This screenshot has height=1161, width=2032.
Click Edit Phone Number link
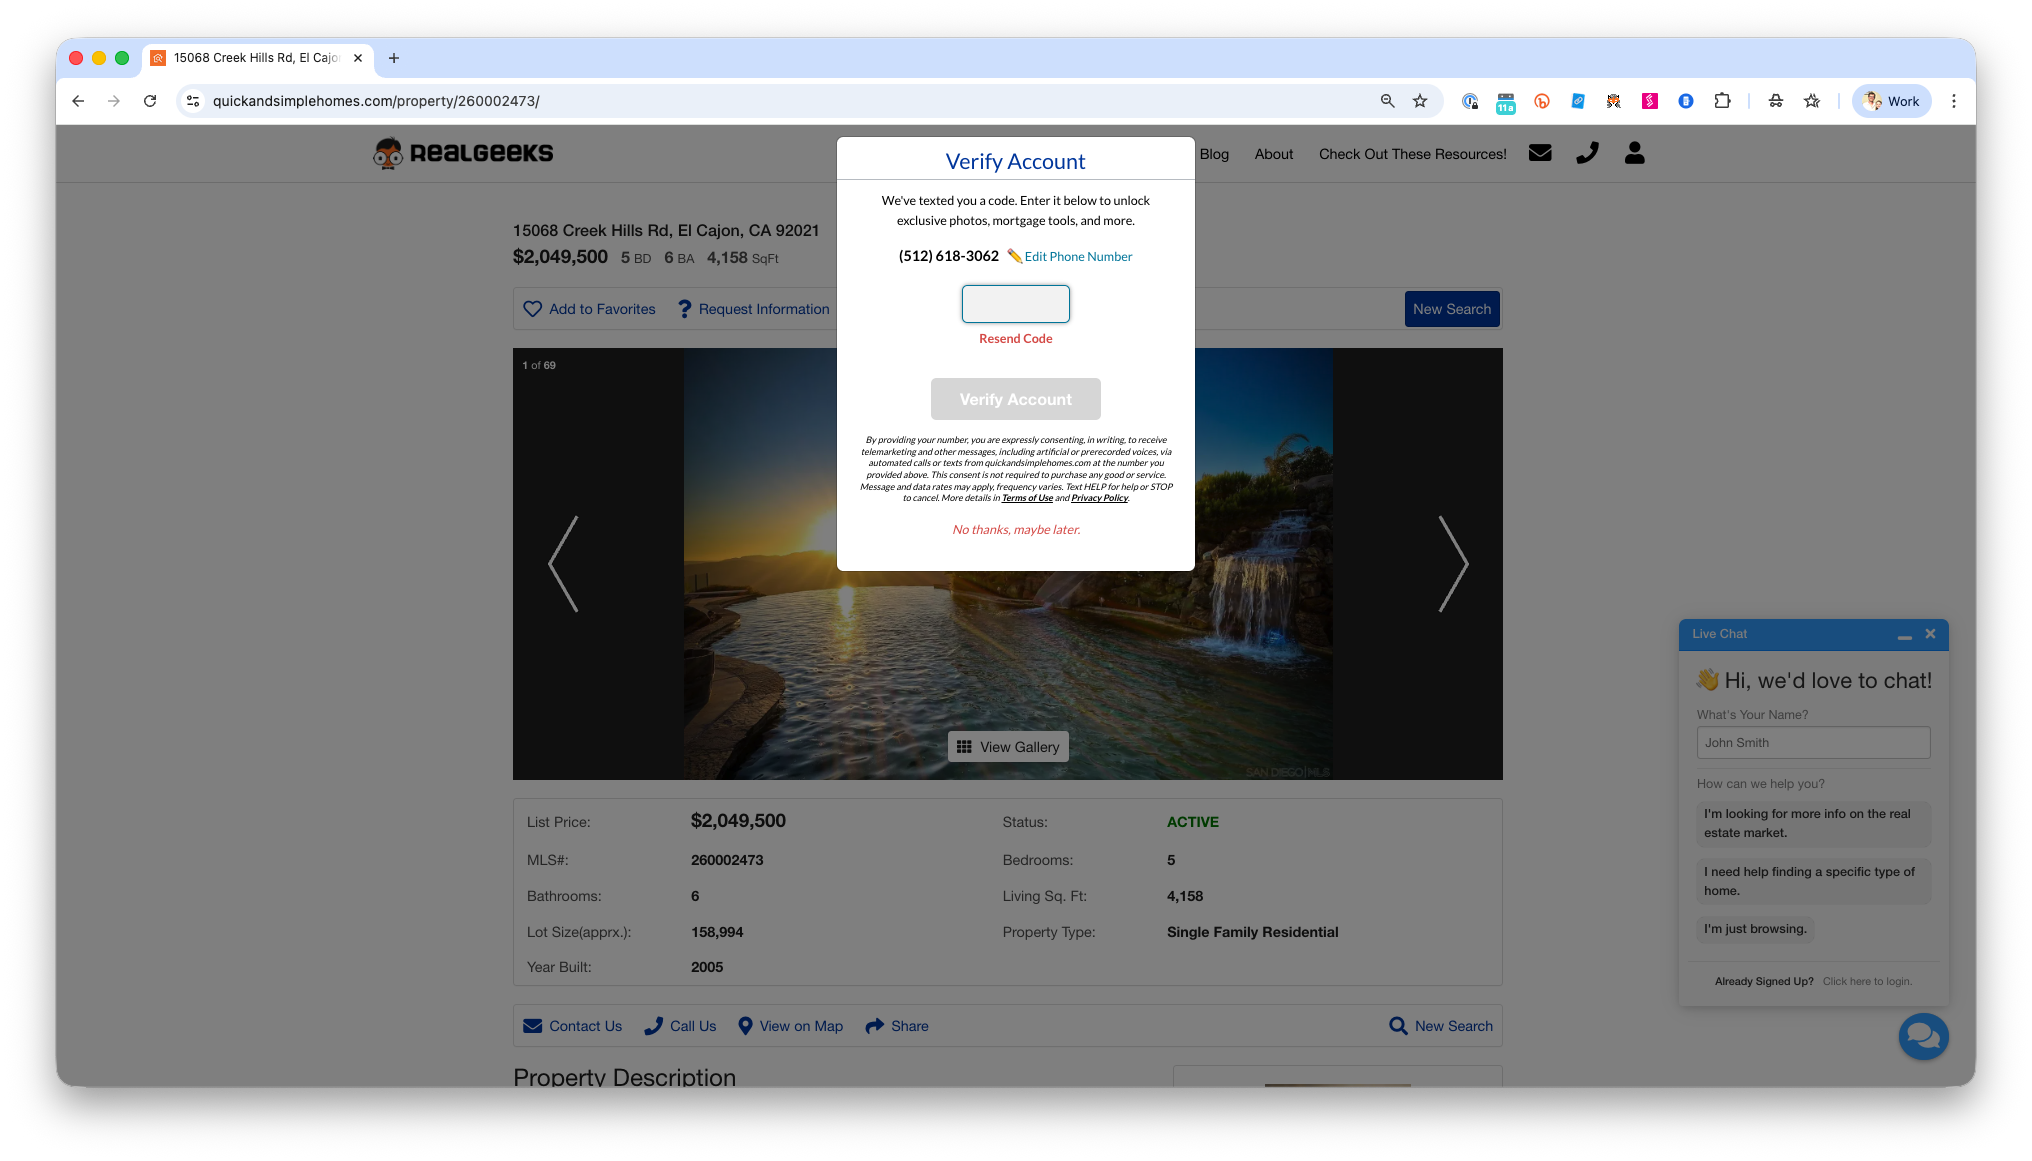click(x=1077, y=257)
